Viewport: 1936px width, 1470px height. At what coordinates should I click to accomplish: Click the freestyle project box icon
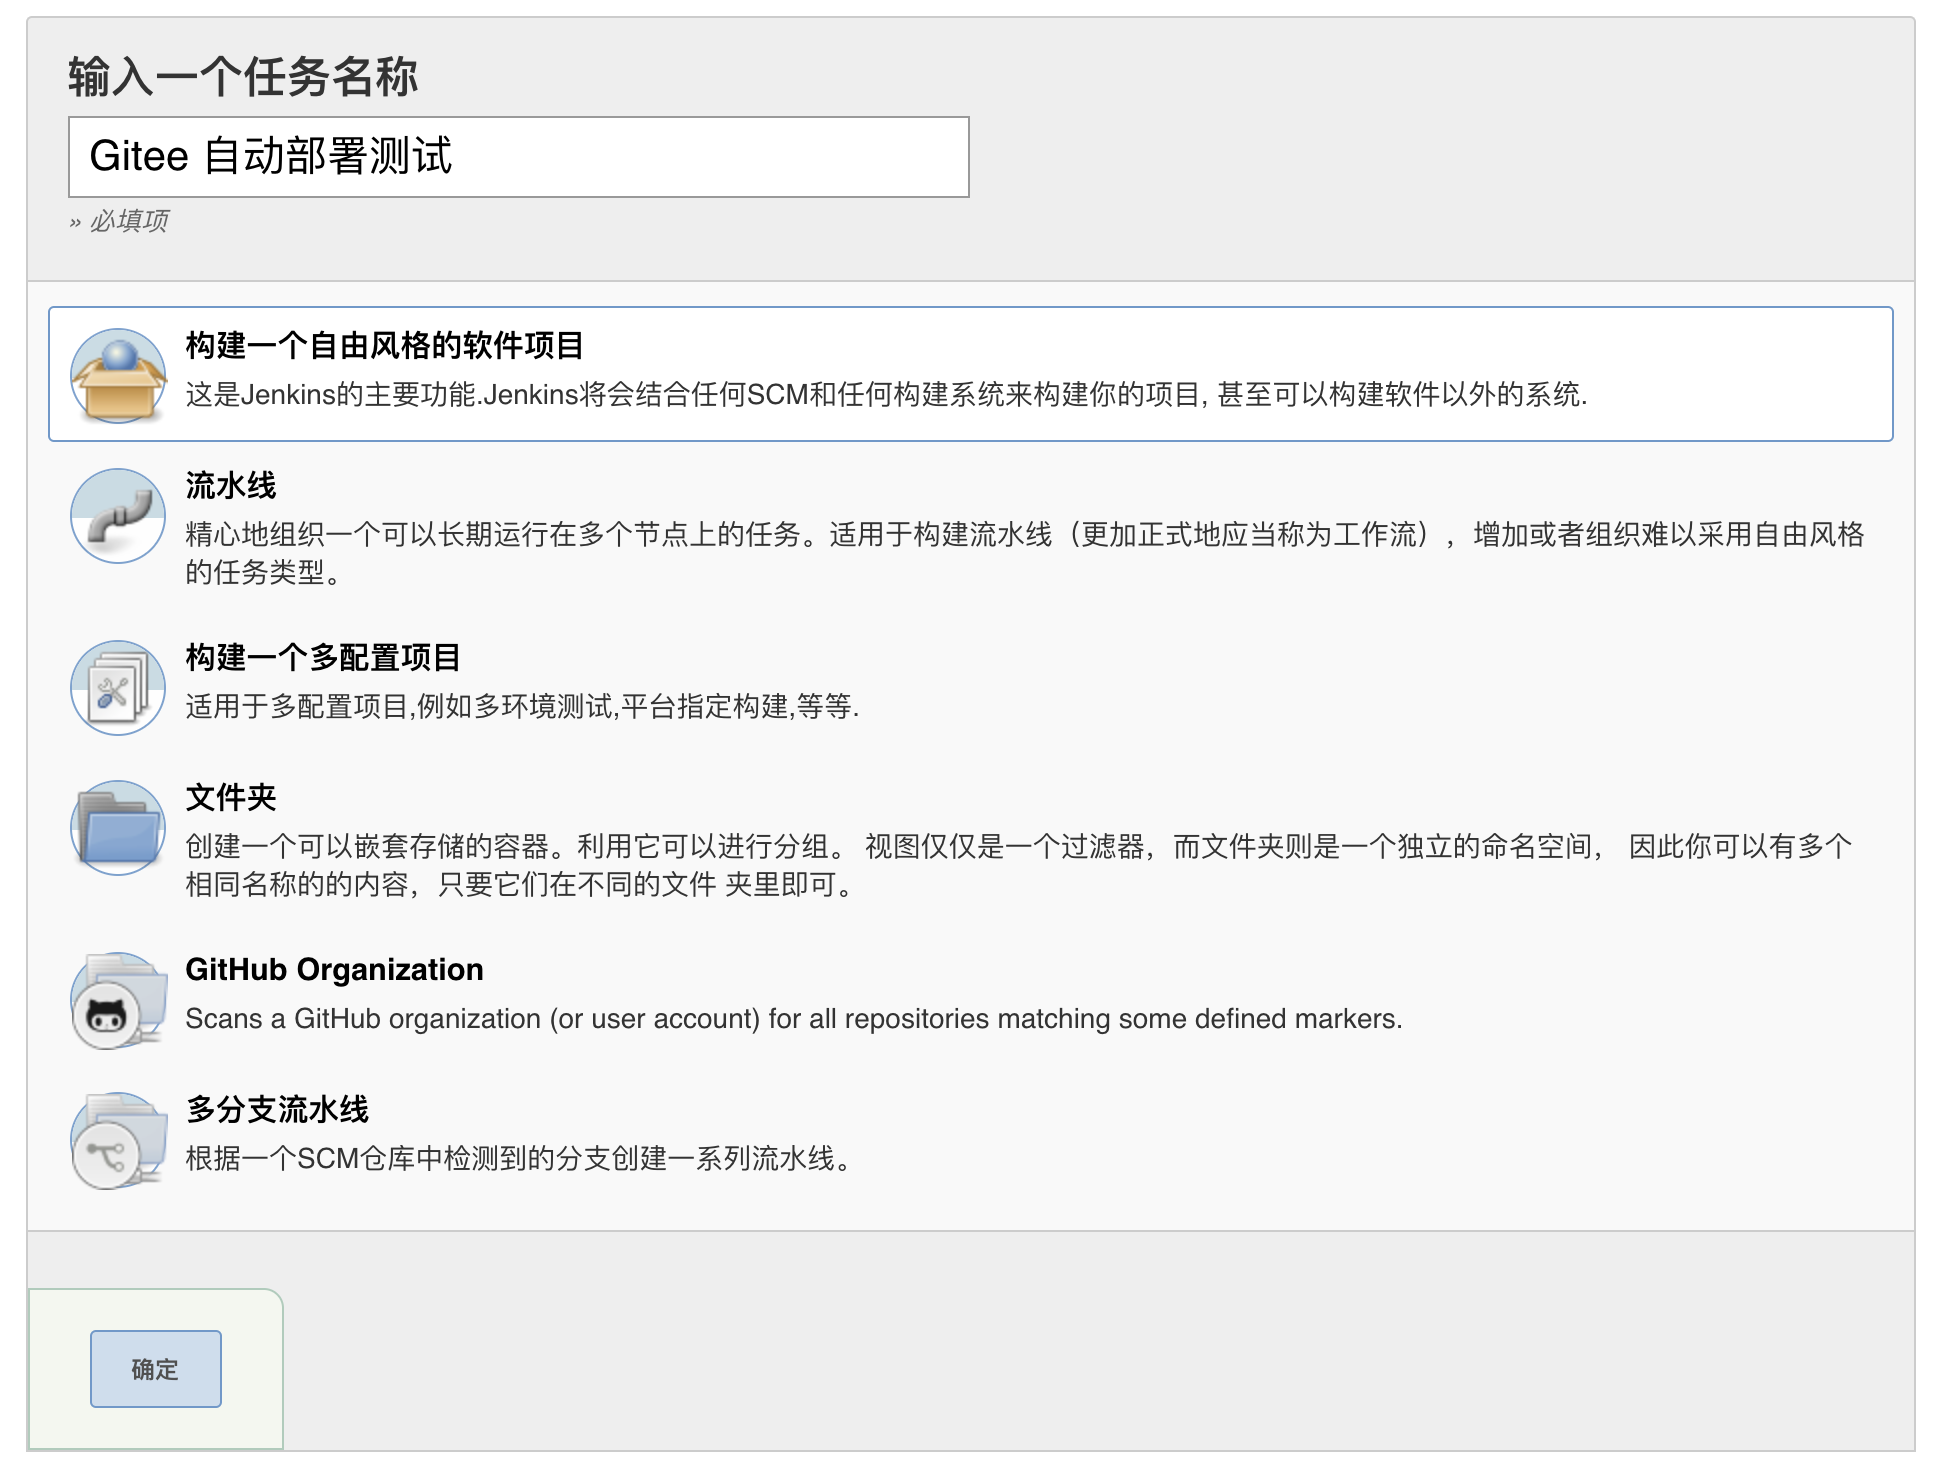(118, 376)
